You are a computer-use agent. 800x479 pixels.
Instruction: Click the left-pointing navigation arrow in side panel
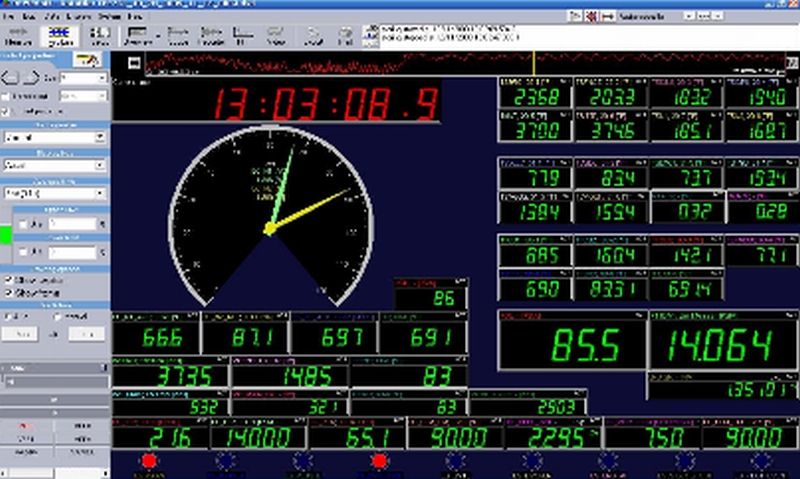coord(10,78)
